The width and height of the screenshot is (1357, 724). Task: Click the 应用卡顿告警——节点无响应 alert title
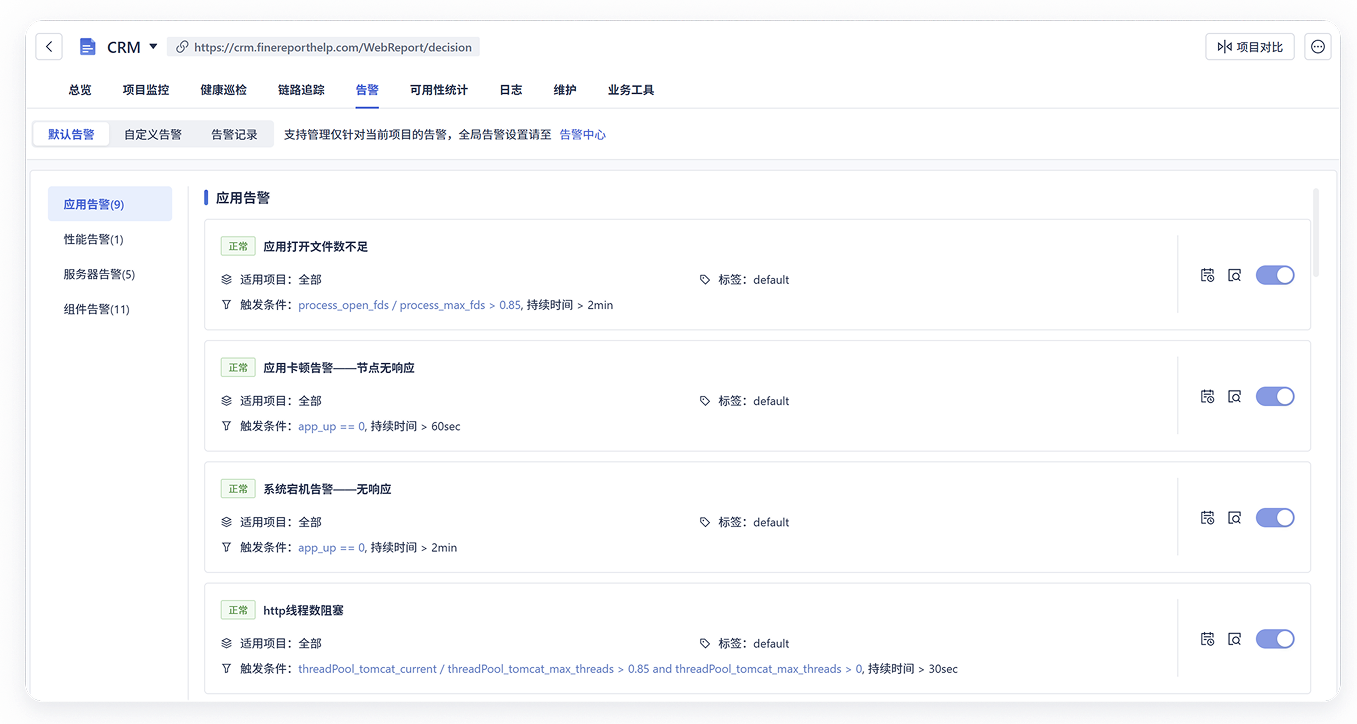pos(339,368)
